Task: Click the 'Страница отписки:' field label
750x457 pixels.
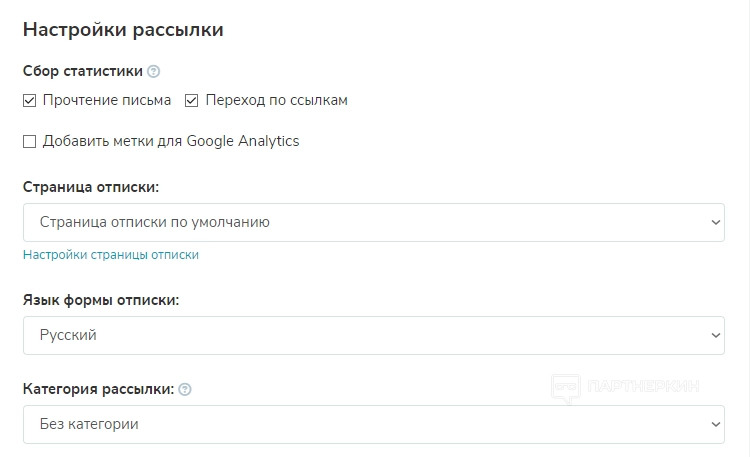Action: tap(91, 187)
